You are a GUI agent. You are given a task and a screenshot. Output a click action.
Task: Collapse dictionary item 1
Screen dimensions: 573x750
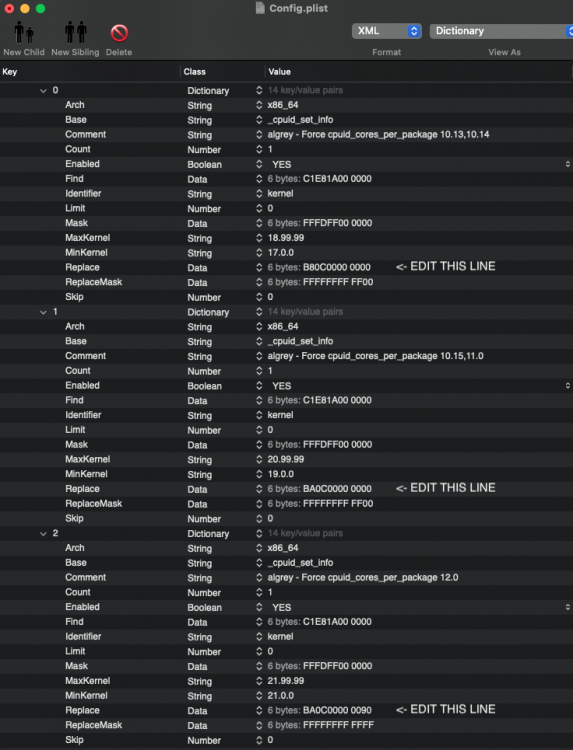coord(43,312)
